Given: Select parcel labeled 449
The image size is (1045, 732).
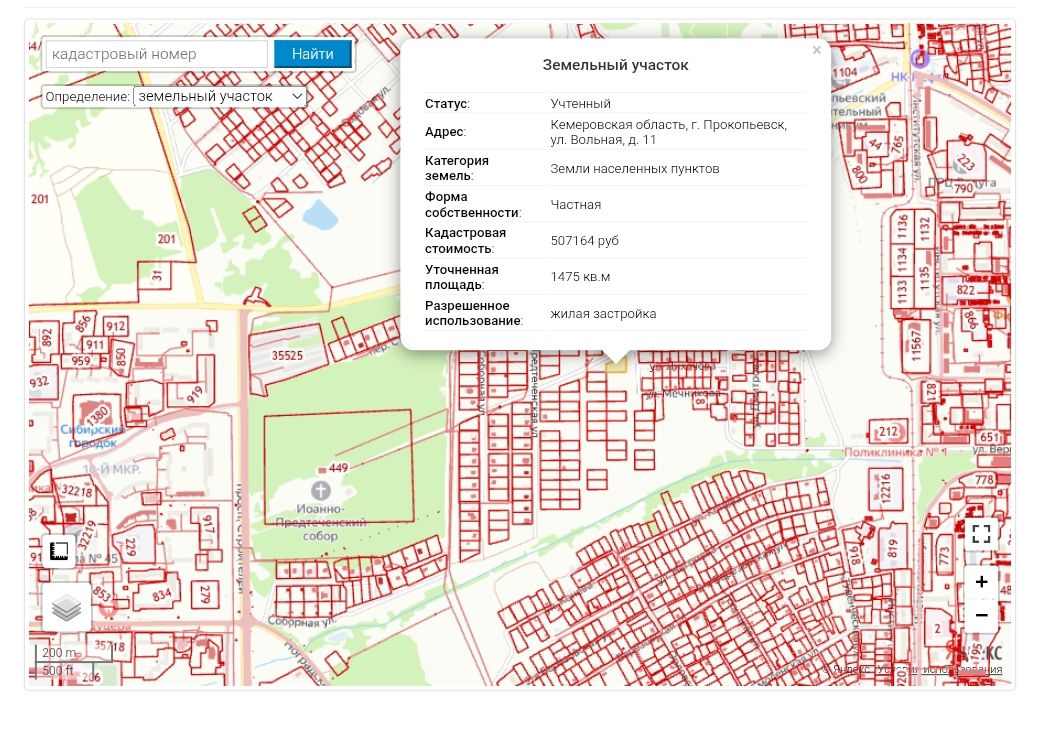Looking at the screenshot, I should coord(339,468).
